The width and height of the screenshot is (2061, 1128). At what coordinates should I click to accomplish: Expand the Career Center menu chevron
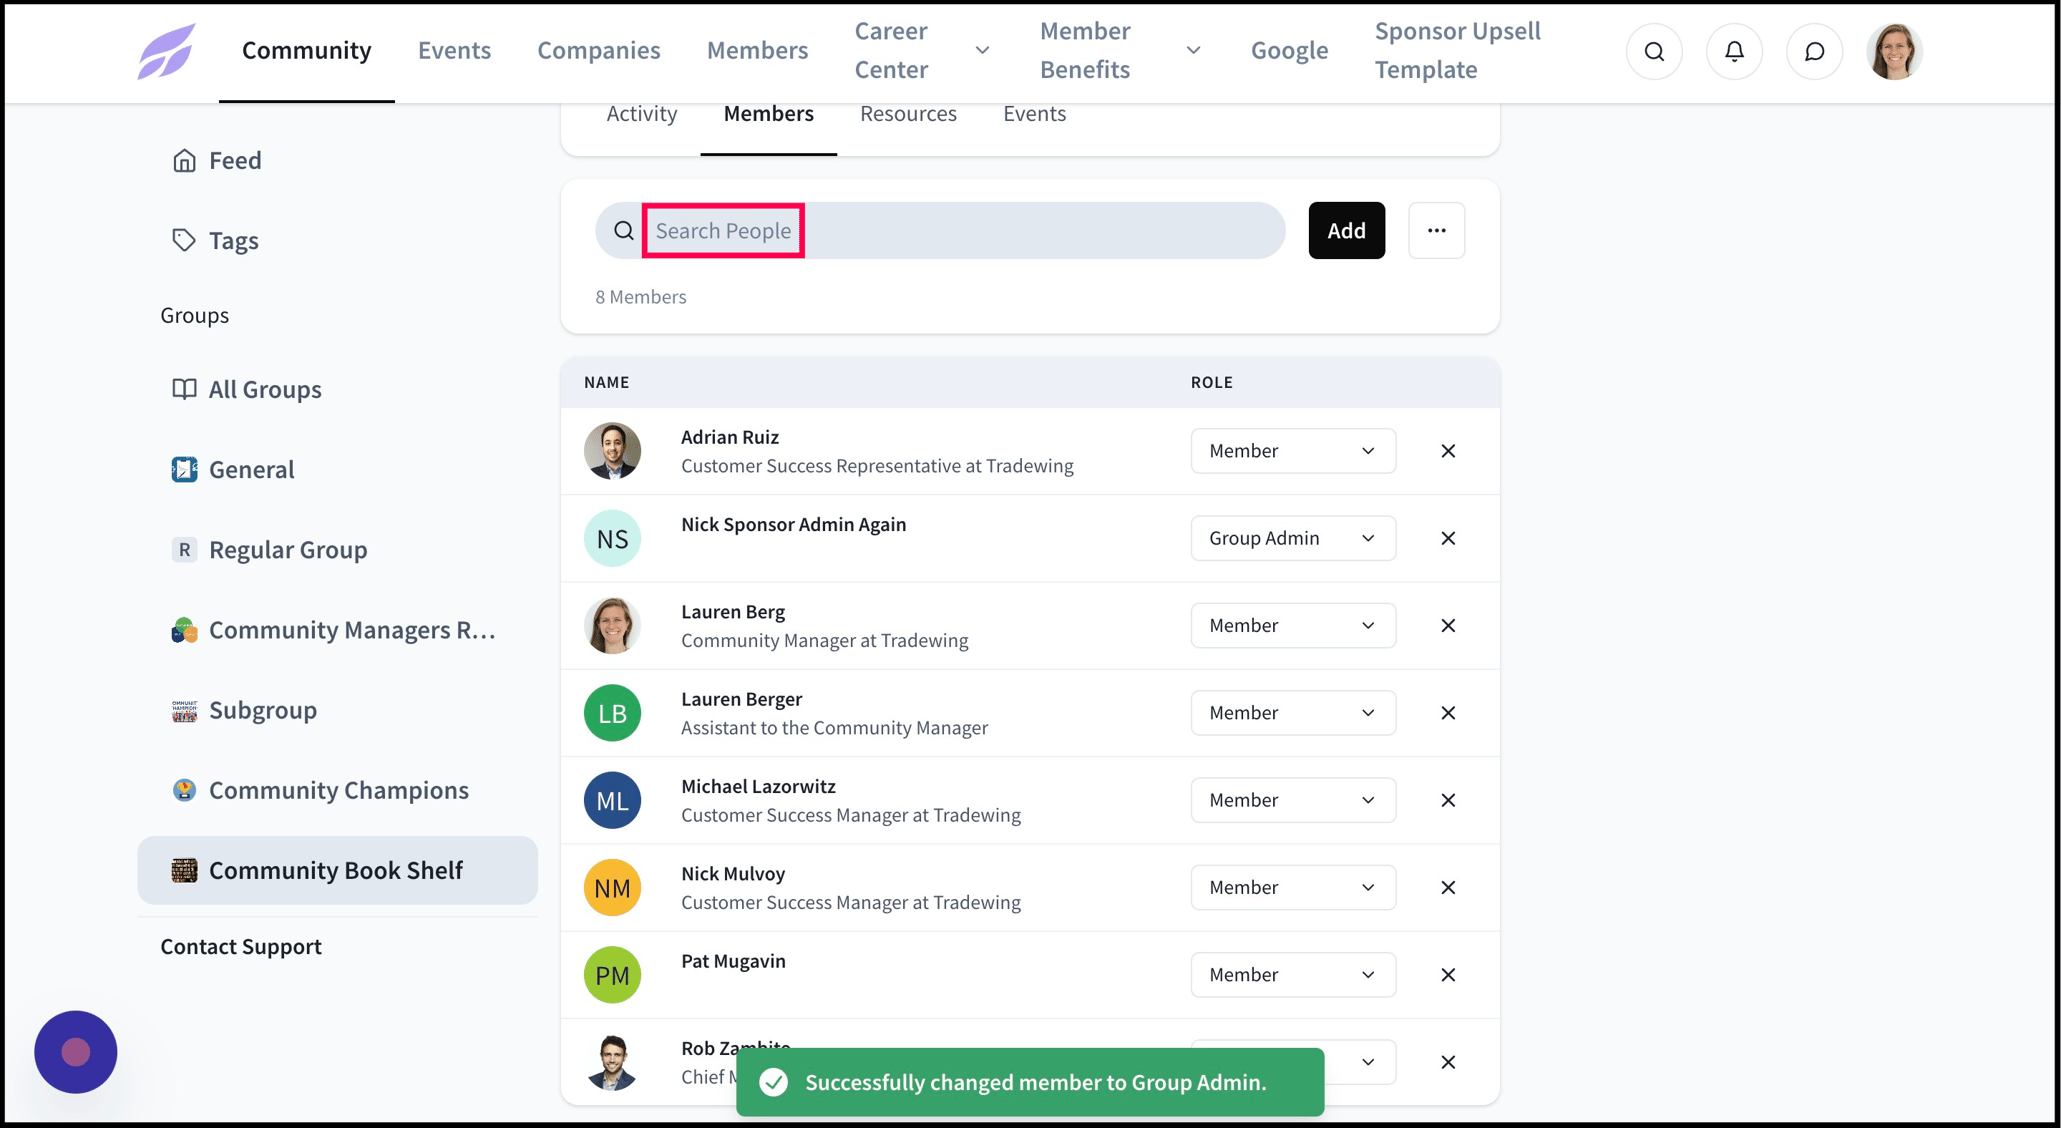tap(982, 50)
